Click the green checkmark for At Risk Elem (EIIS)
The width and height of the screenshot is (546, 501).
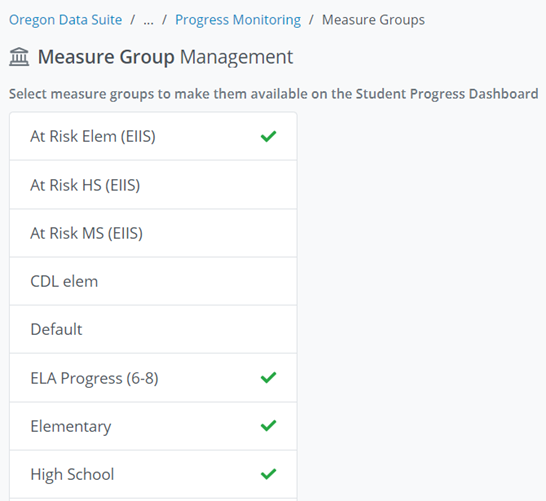pos(268,136)
